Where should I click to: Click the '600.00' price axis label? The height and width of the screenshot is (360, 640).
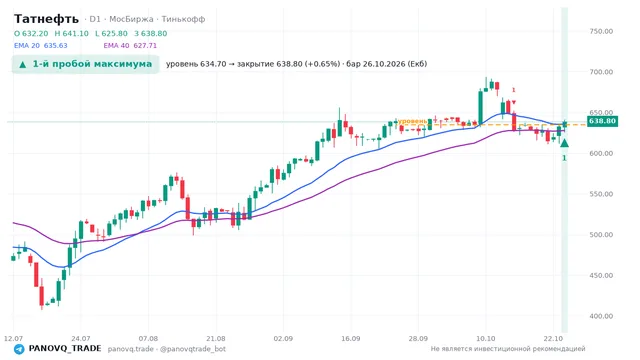601,153
